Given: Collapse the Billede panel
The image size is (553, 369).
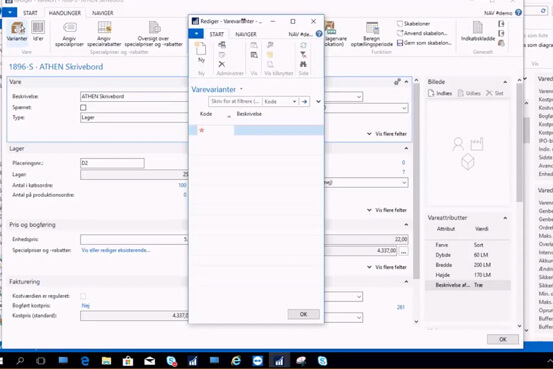Looking at the screenshot, I should click(x=505, y=82).
